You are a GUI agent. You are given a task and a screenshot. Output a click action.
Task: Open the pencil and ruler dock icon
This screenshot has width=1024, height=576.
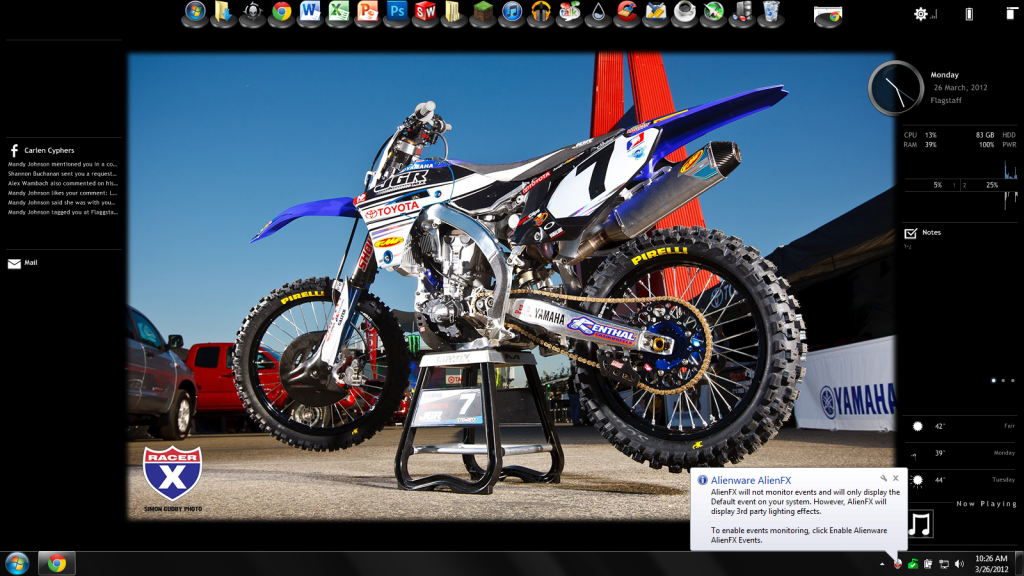pos(655,12)
